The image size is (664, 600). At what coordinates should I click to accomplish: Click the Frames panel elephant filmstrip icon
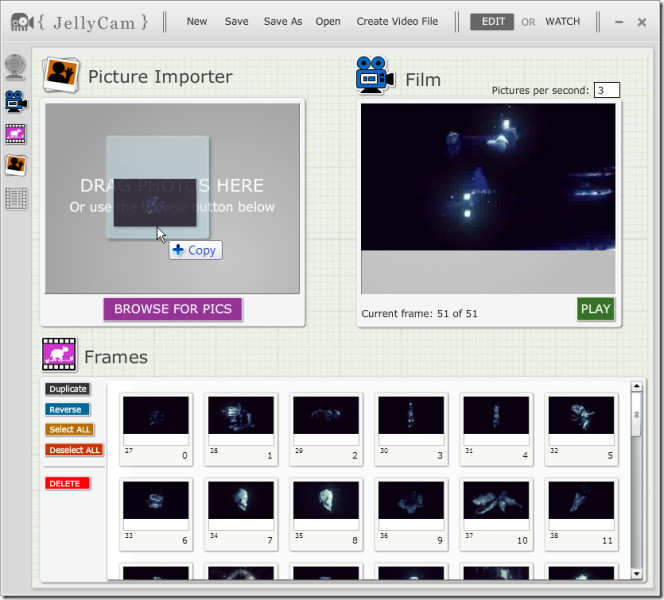tap(59, 354)
